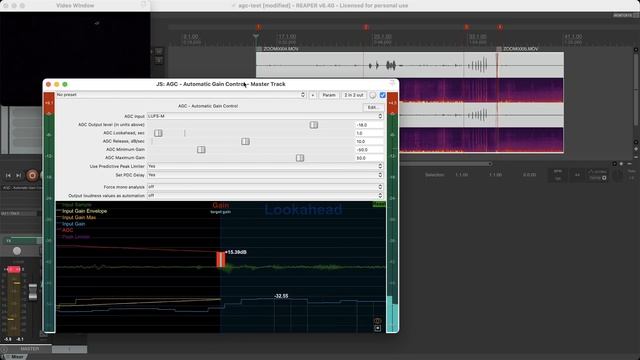The image size is (640, 360).
Task: Open the Force mono analysis dropdown
Action: pyautogui.click(x=265, y=187)
